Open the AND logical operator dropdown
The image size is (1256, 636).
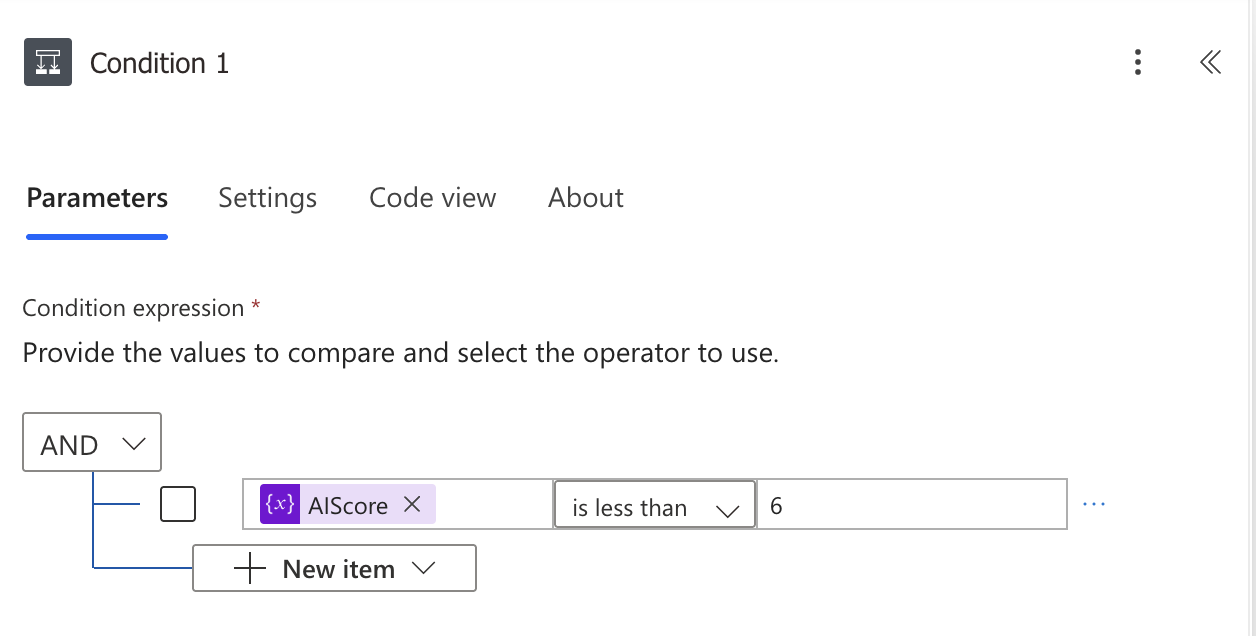(92, 443)
